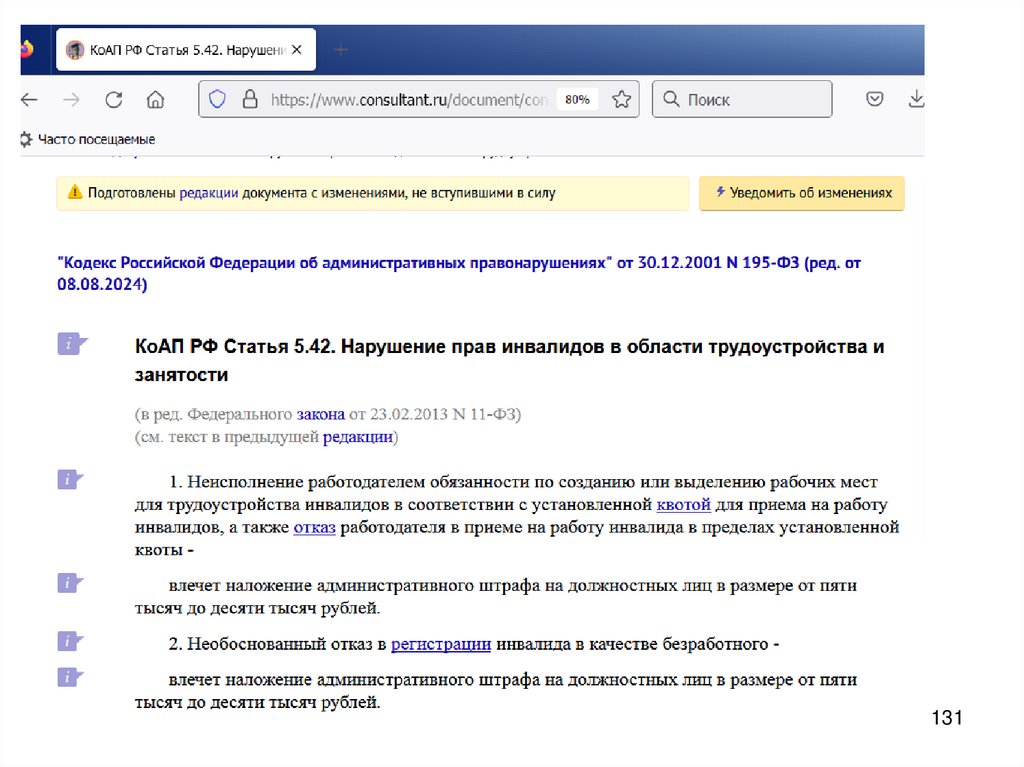Open the Downloads arrow icon
This screenshot has height=767, width=1024.
pos(914,99)
